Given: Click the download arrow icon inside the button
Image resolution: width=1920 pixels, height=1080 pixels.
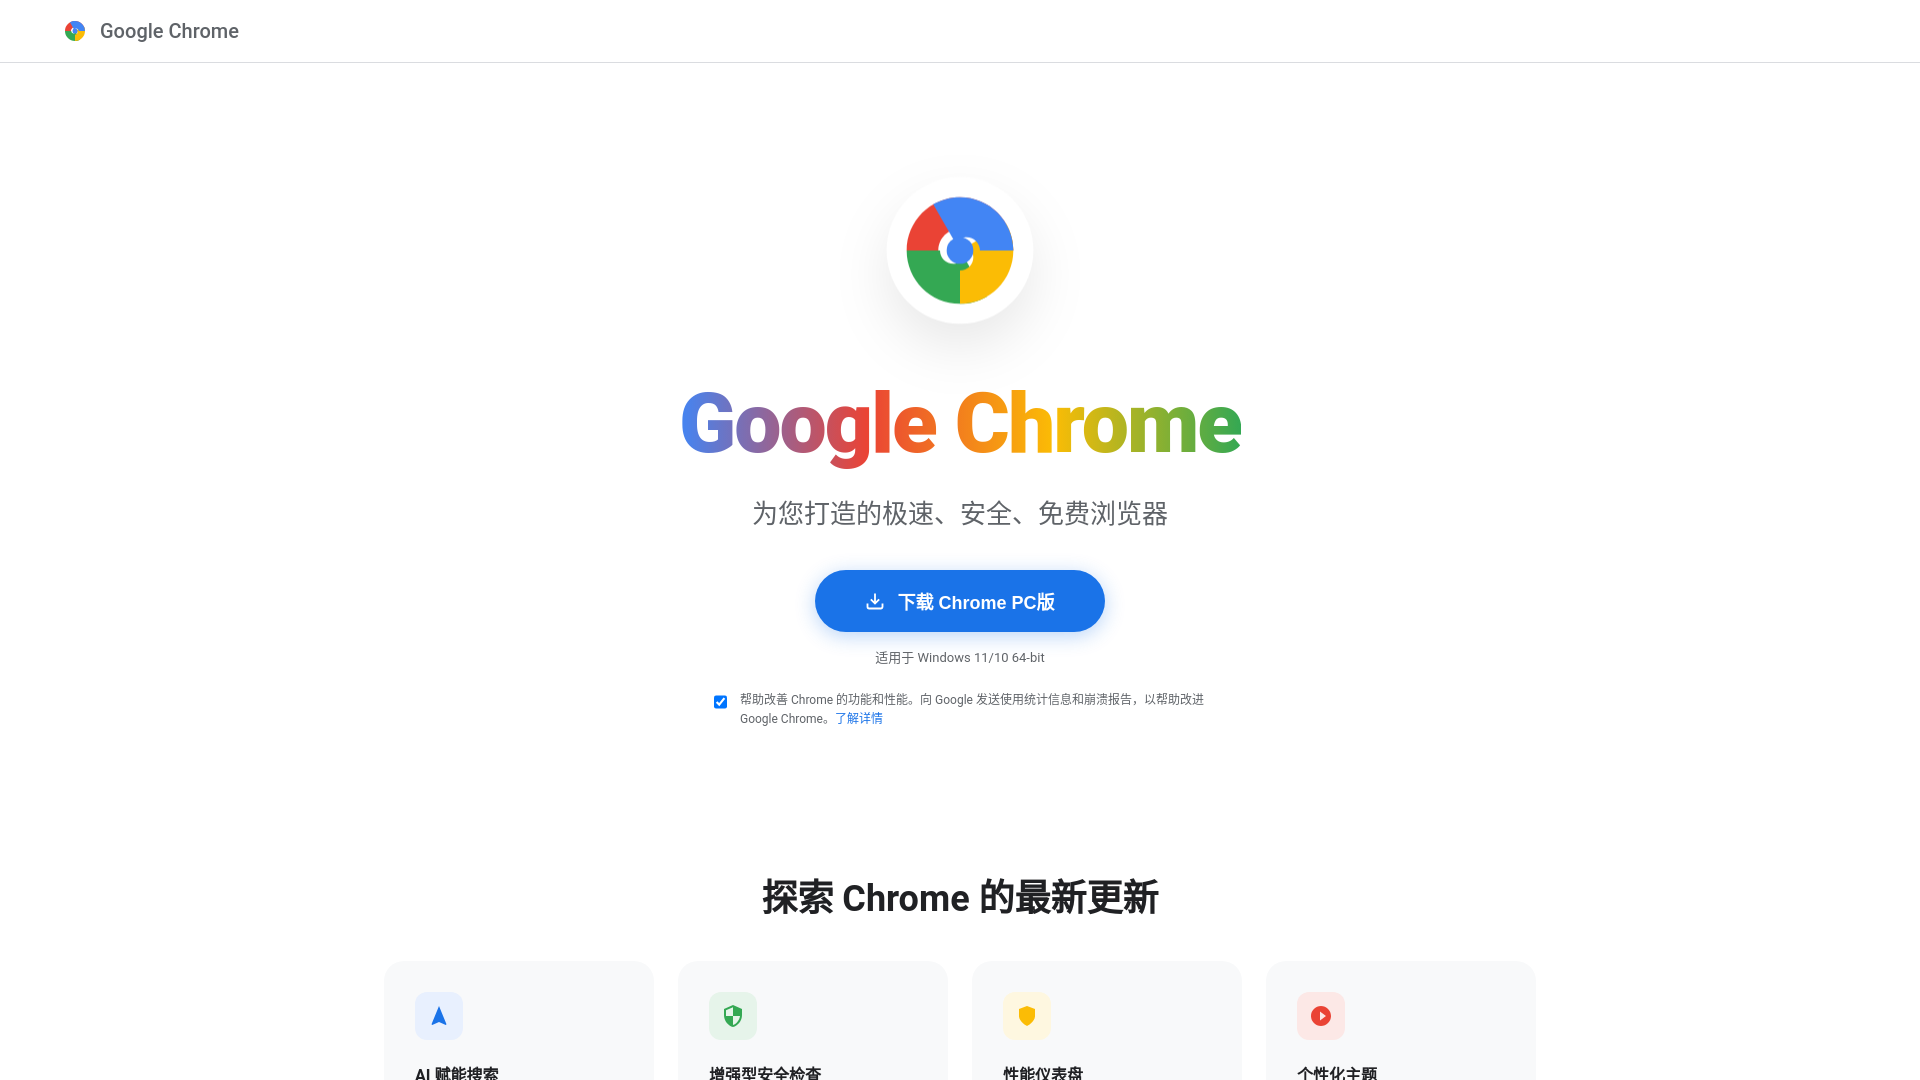Looking at the screenshot, I should 875,601.
